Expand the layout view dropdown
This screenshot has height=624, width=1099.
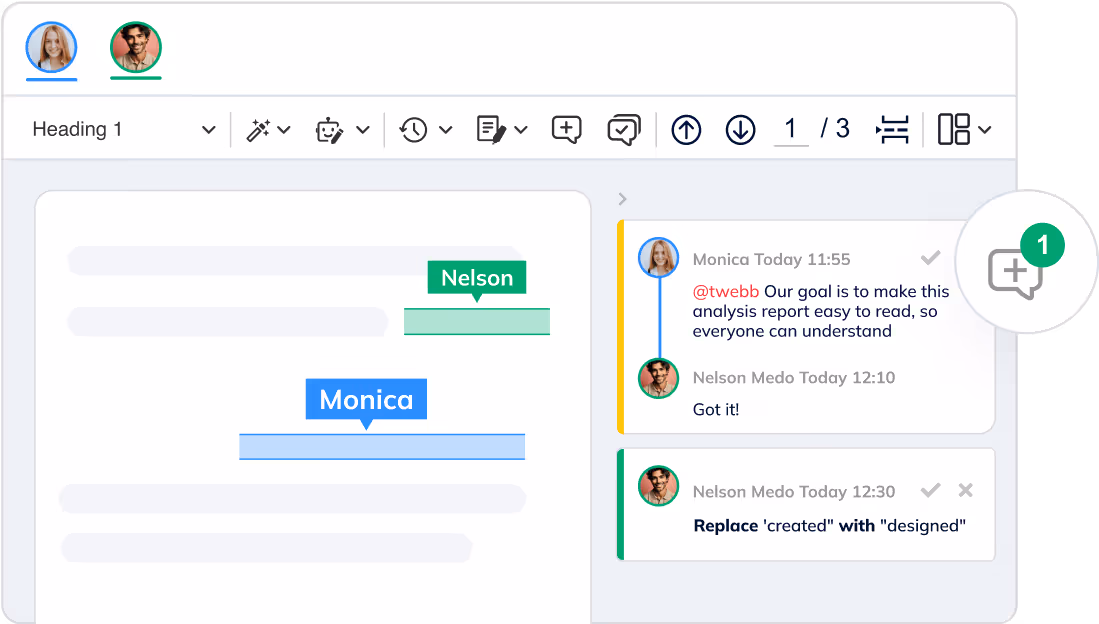[x=964, y=130]
